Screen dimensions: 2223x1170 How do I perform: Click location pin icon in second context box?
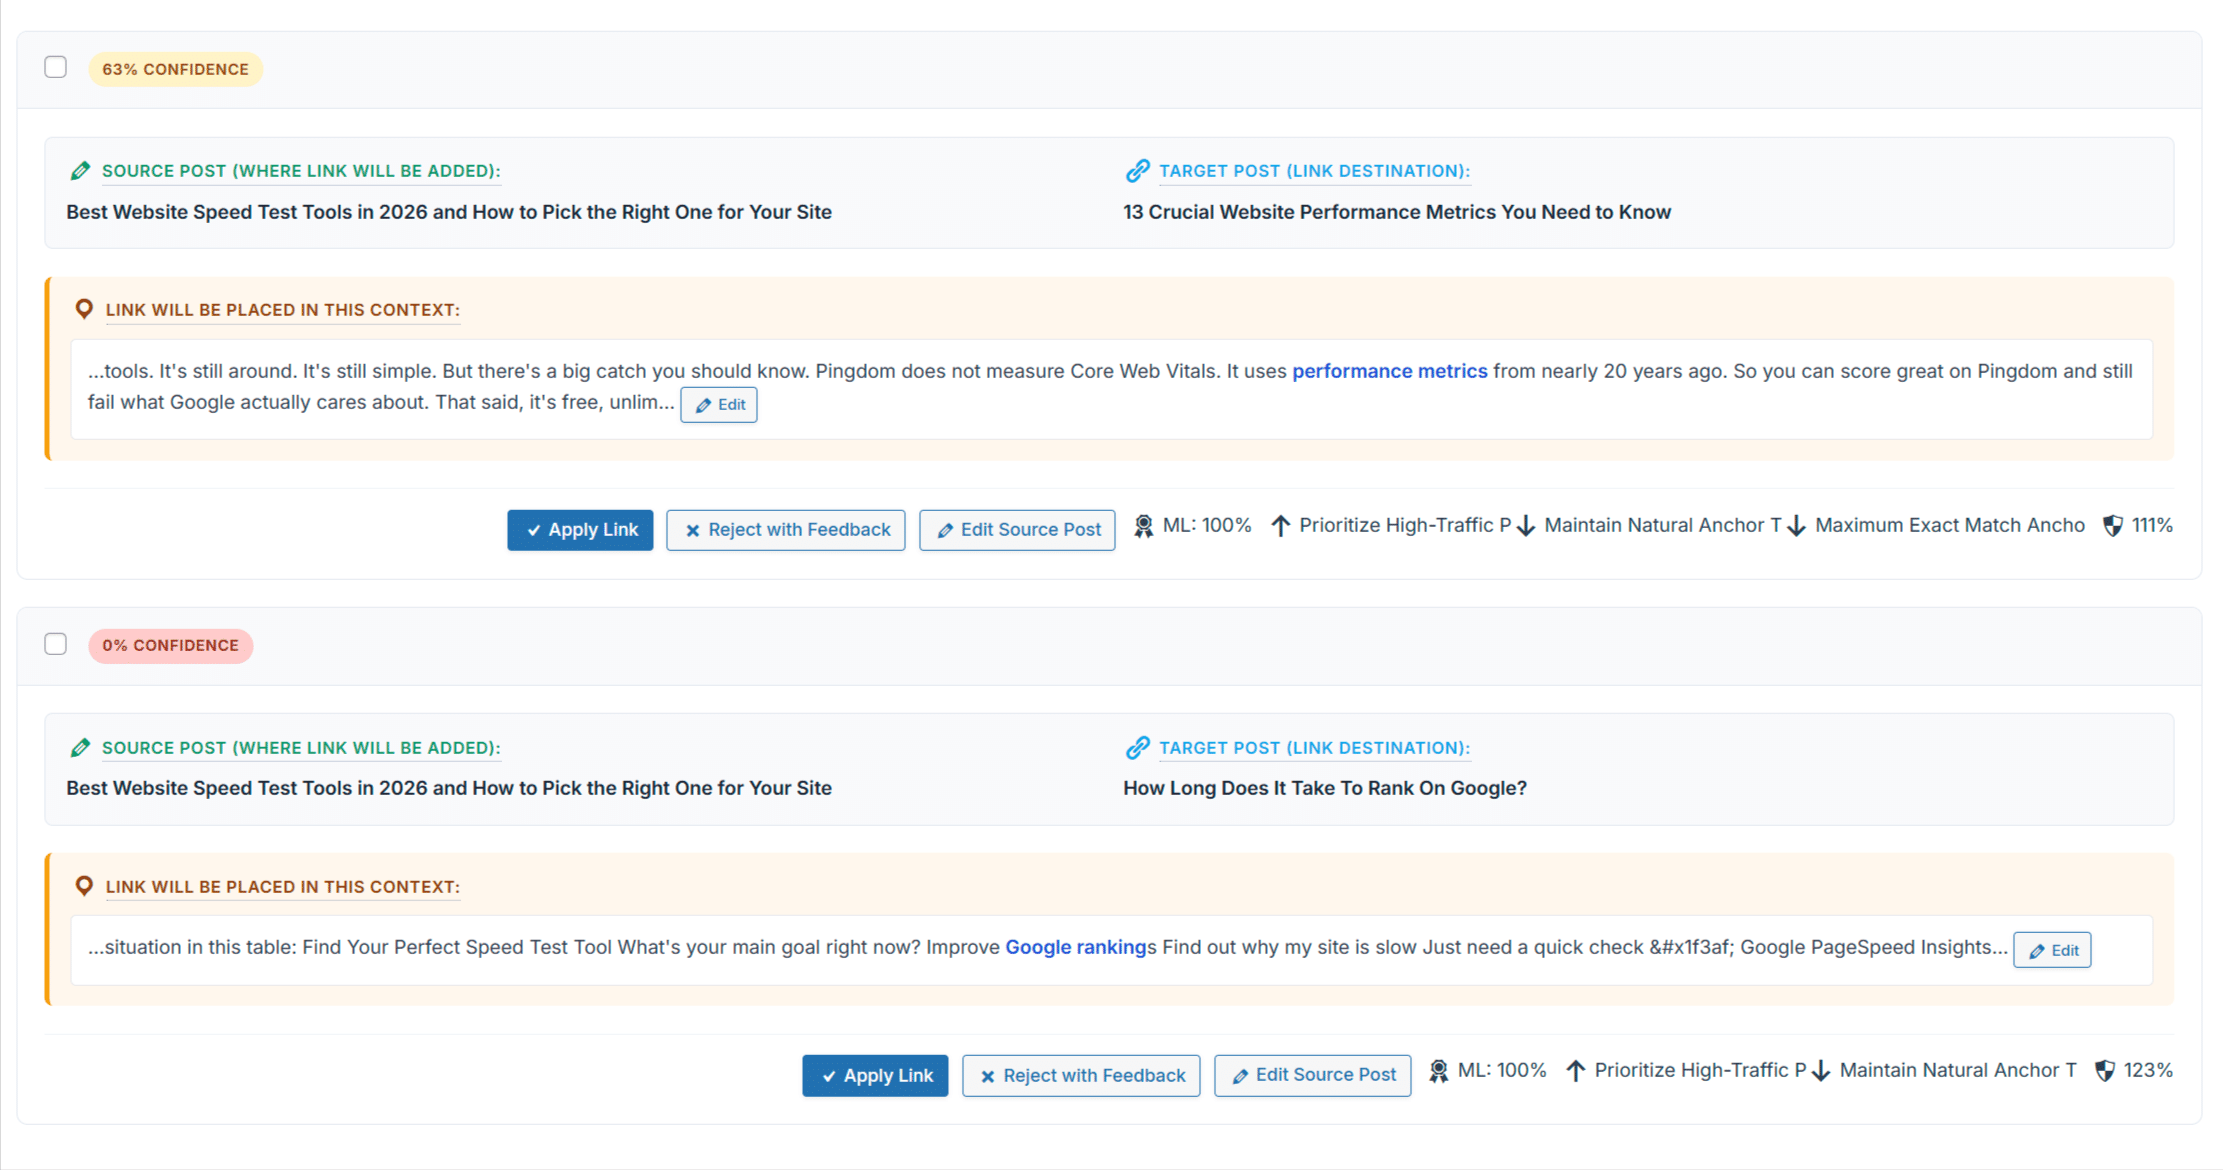(x=84, y=886)
